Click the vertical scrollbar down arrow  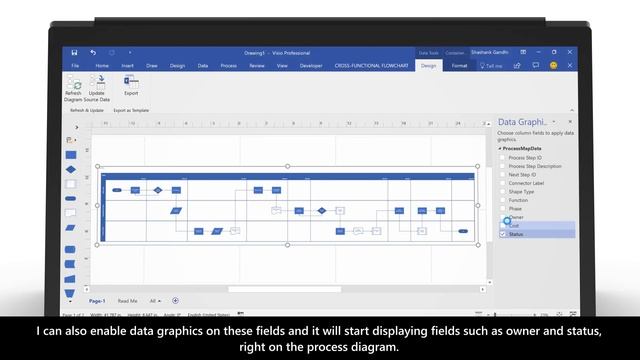(489, 282)
